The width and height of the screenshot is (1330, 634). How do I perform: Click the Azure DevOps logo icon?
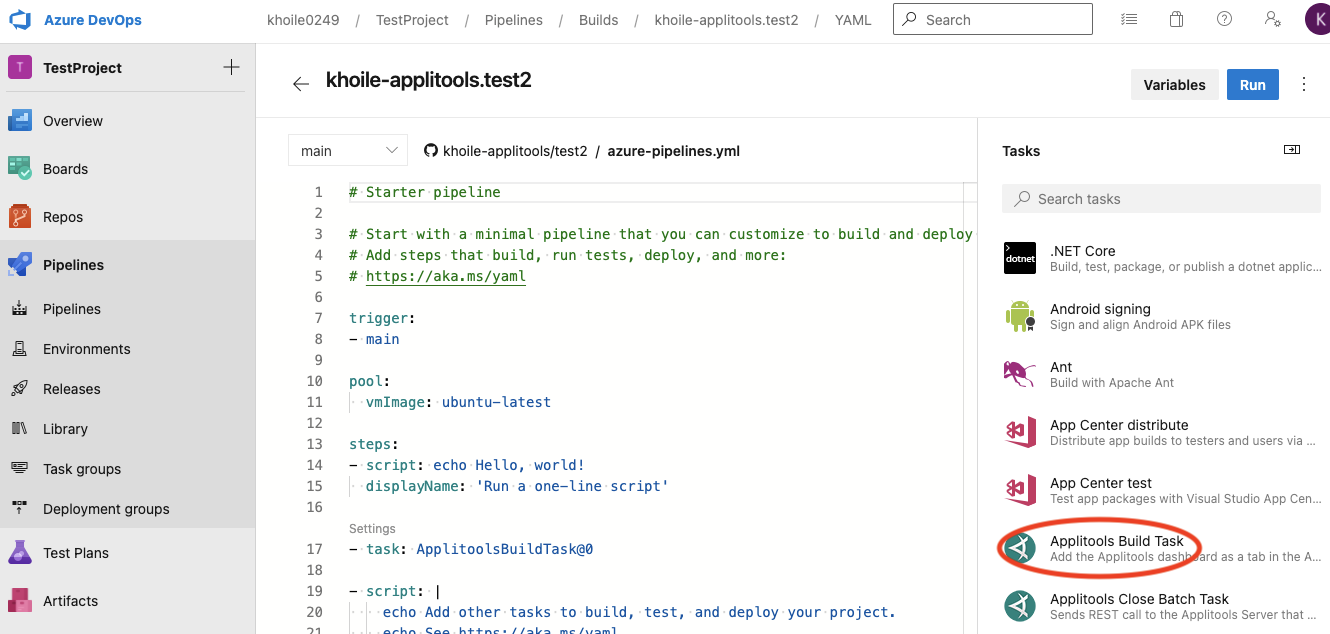coord(20,20)
